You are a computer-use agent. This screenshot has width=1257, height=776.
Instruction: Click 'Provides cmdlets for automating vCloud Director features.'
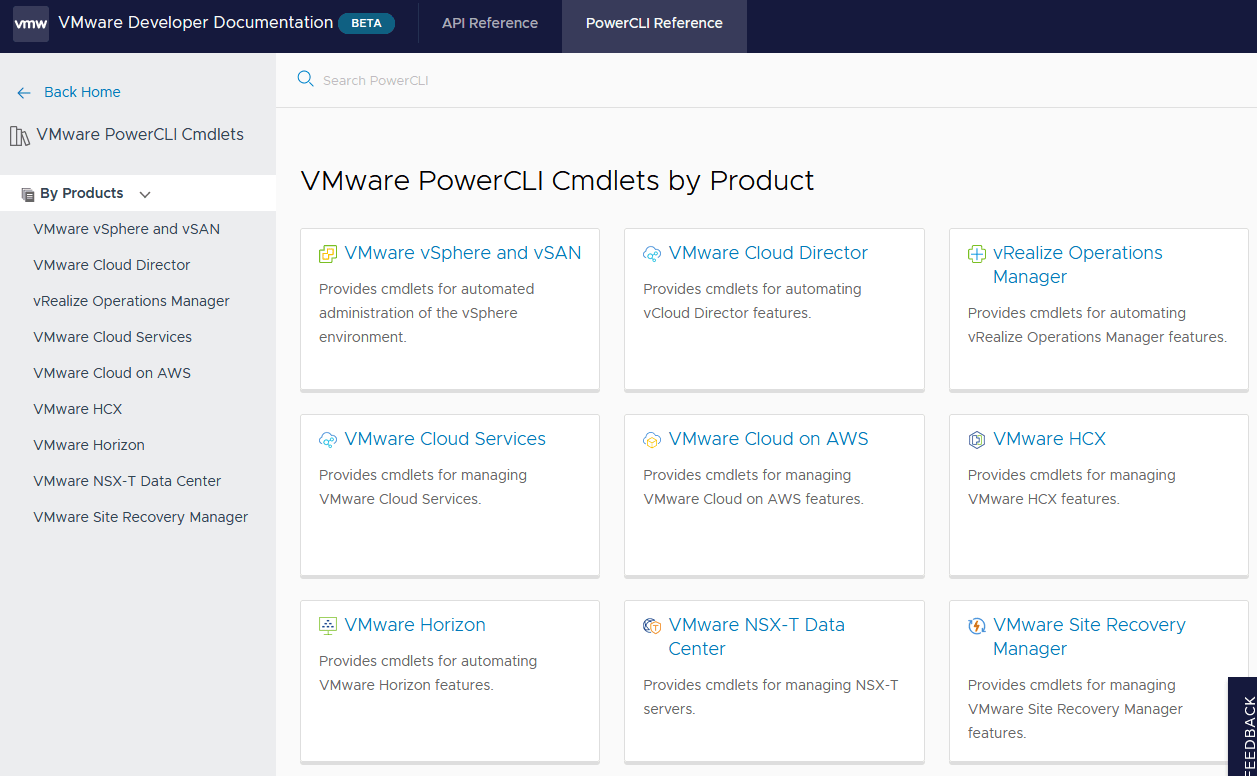(x=752, y=301)
